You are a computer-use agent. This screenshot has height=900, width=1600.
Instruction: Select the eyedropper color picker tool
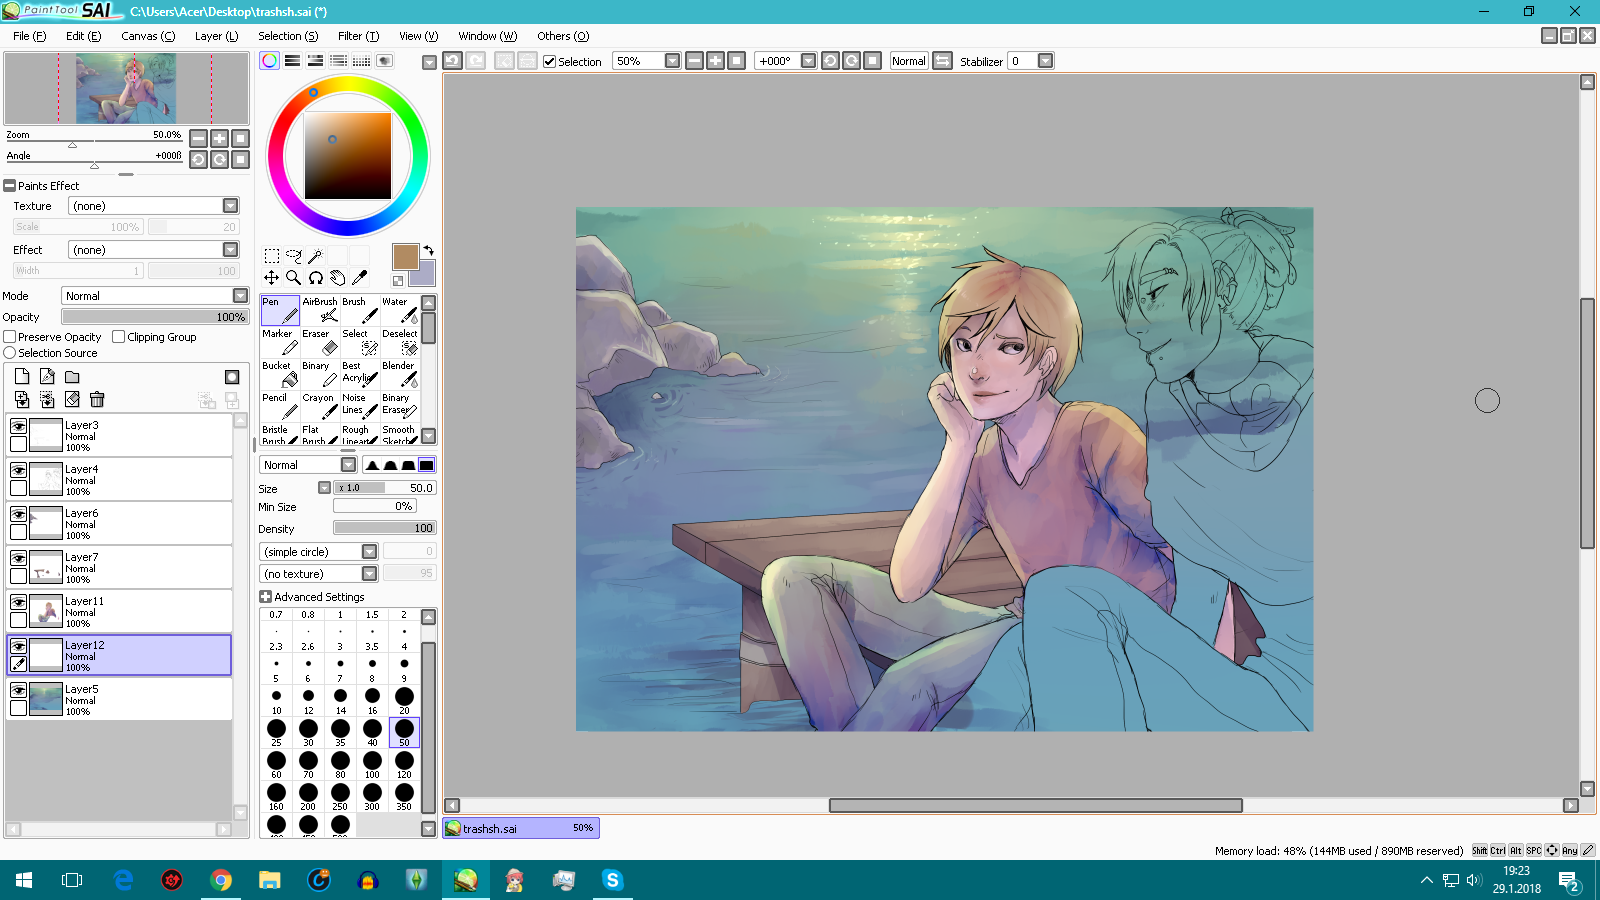[360, 278]
